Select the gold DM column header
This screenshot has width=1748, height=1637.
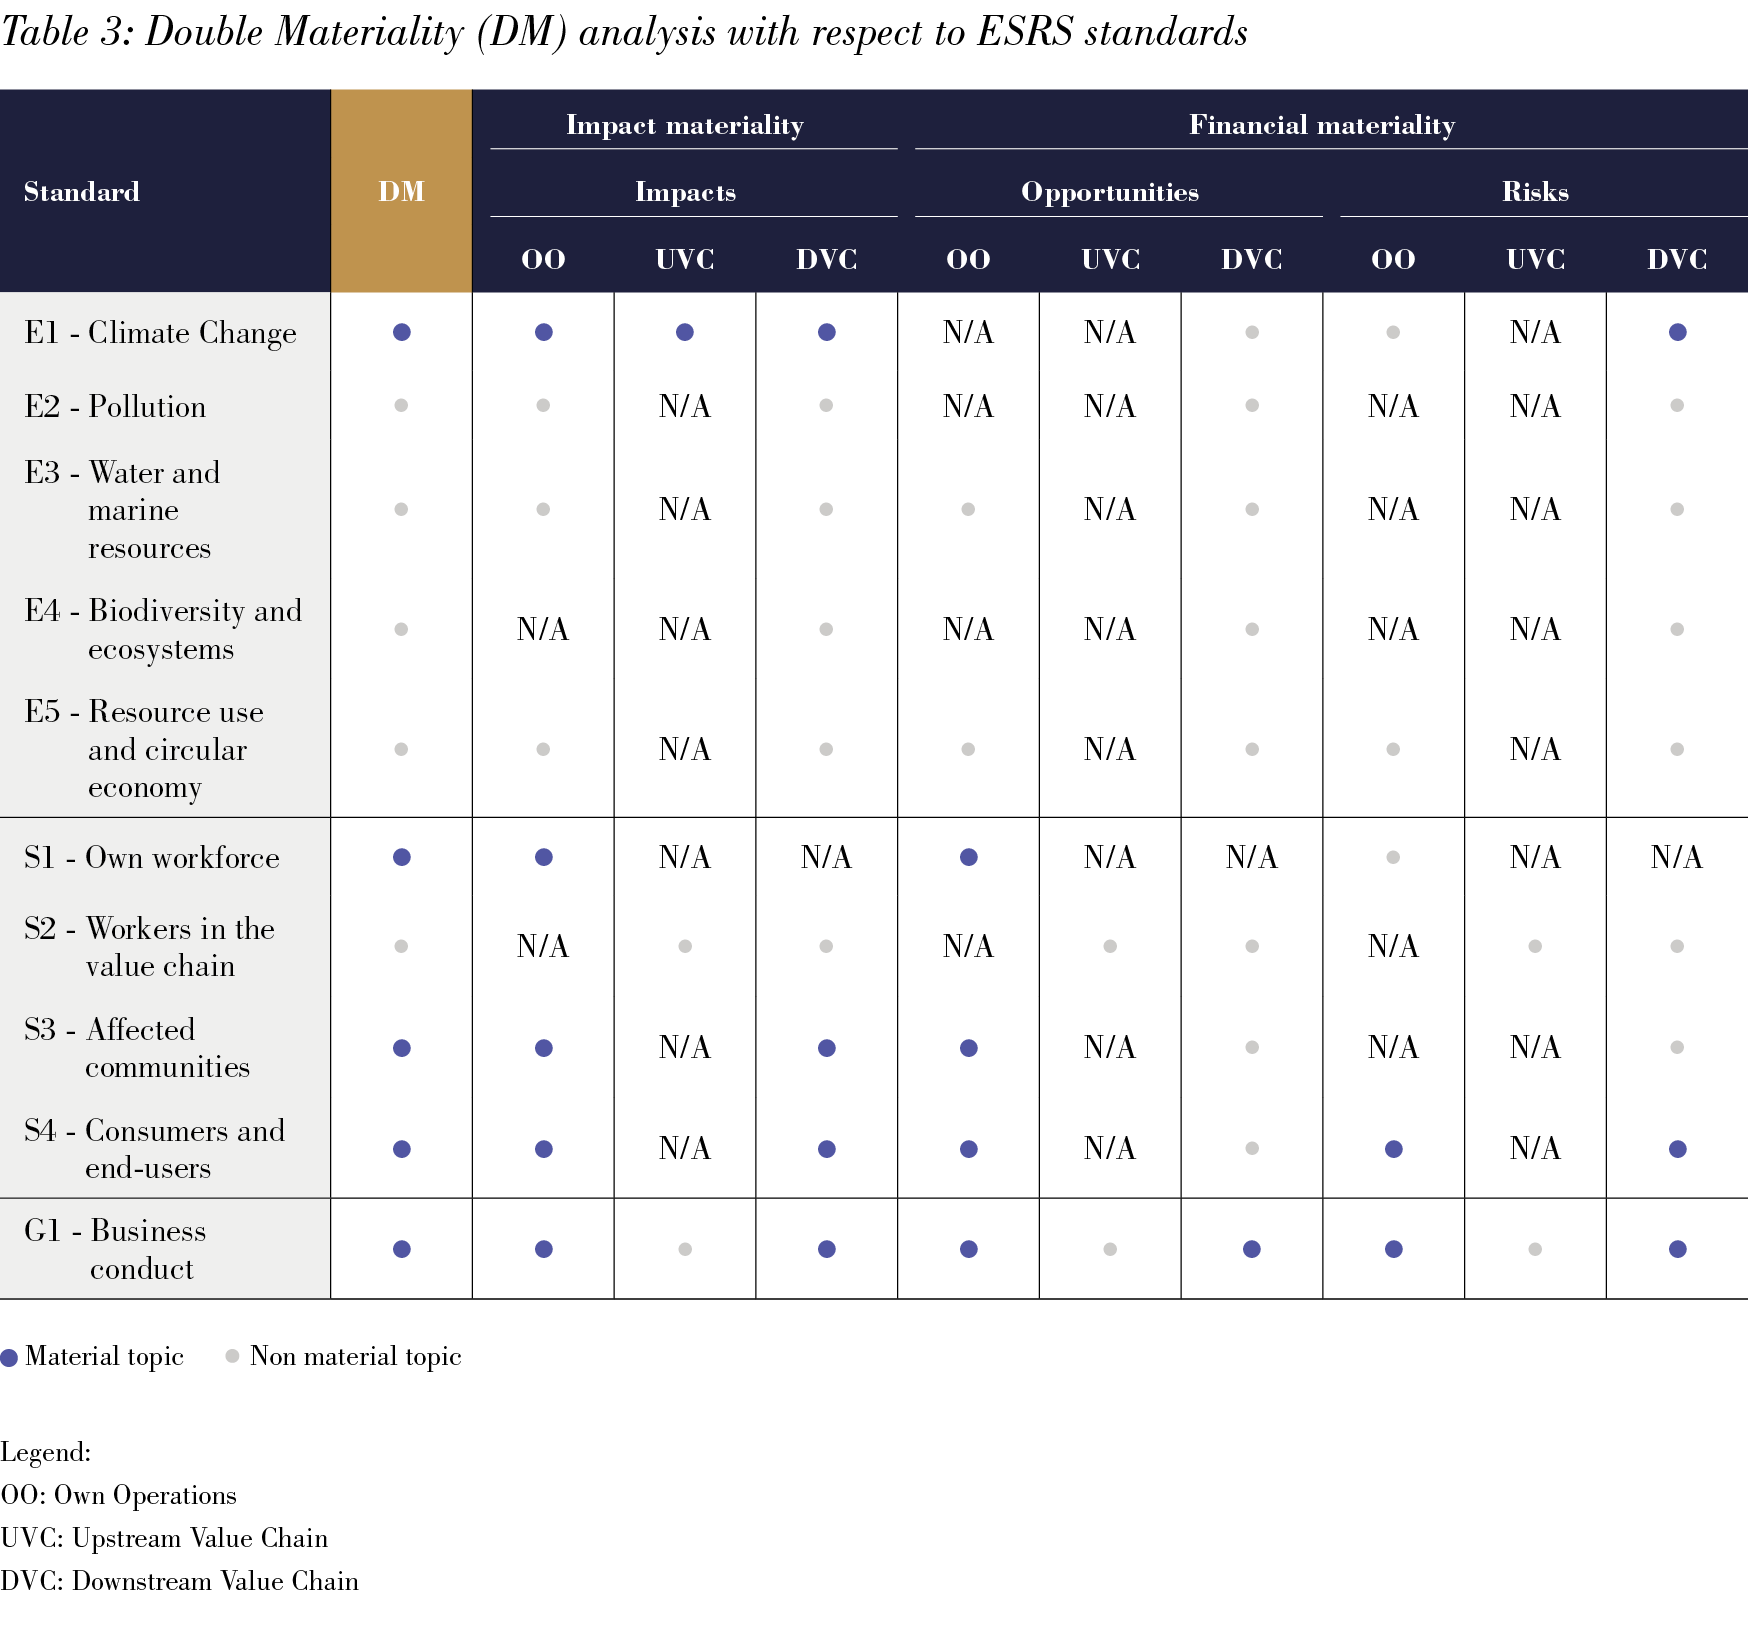click(x=401, y=191)
